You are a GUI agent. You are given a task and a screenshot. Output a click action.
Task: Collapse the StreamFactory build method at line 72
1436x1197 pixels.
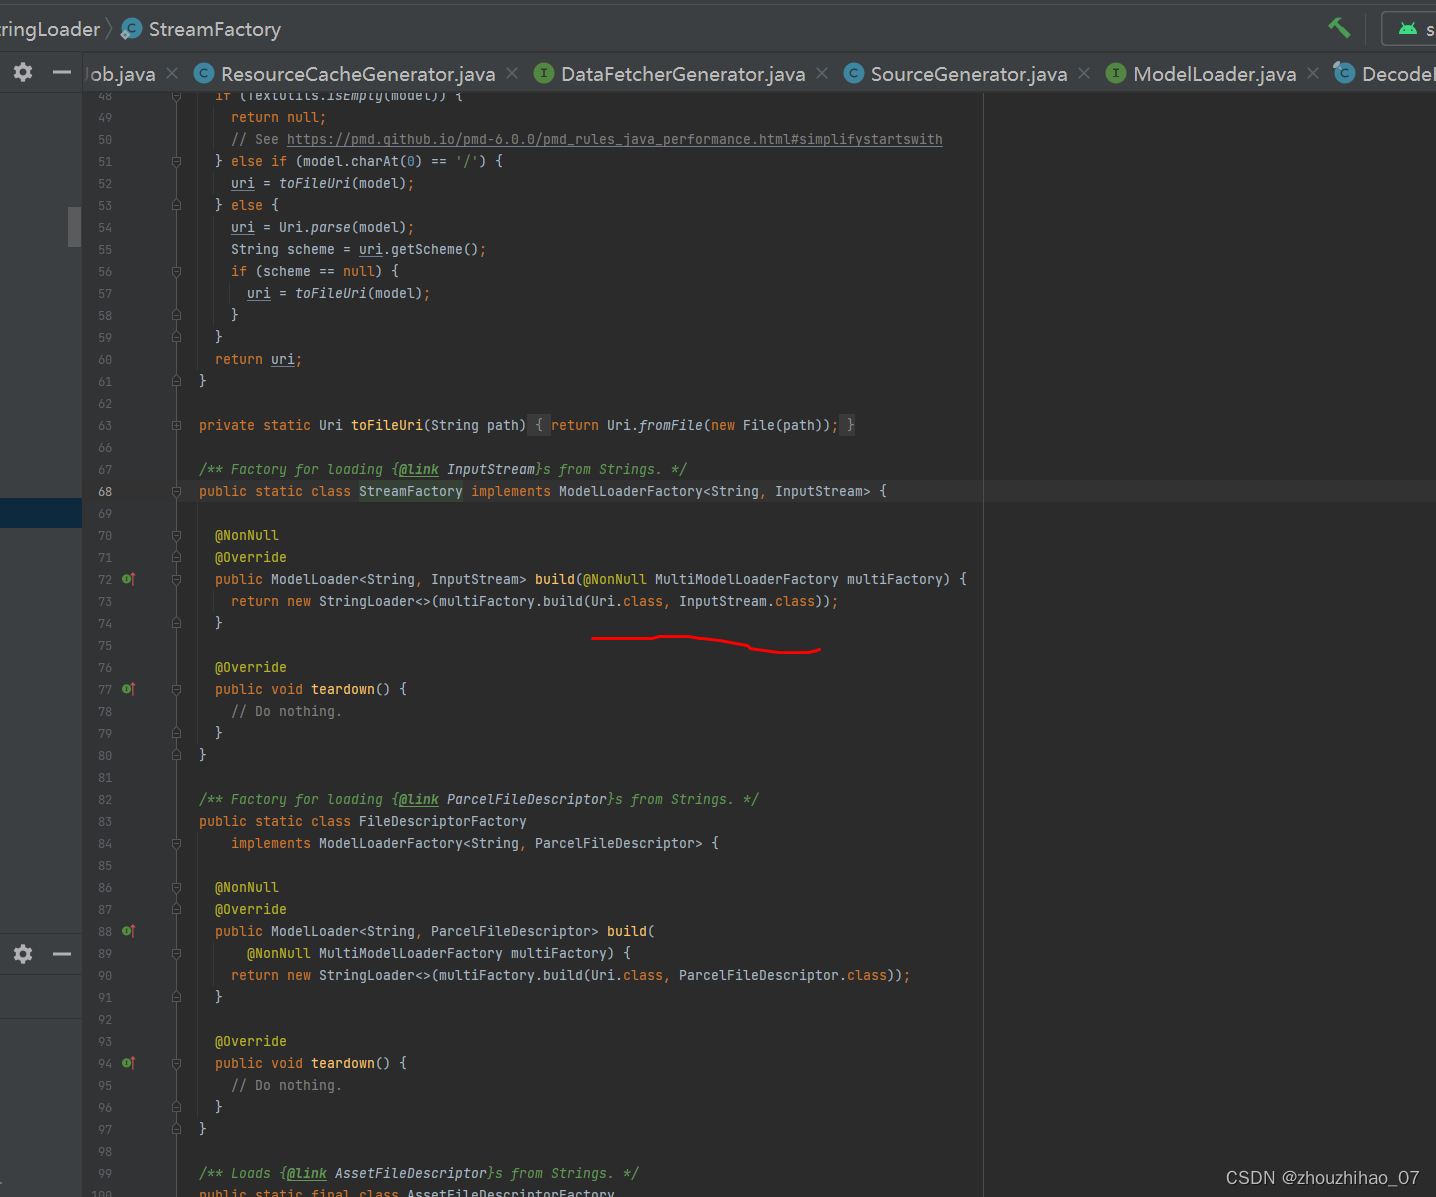click(x=176, y=579)
